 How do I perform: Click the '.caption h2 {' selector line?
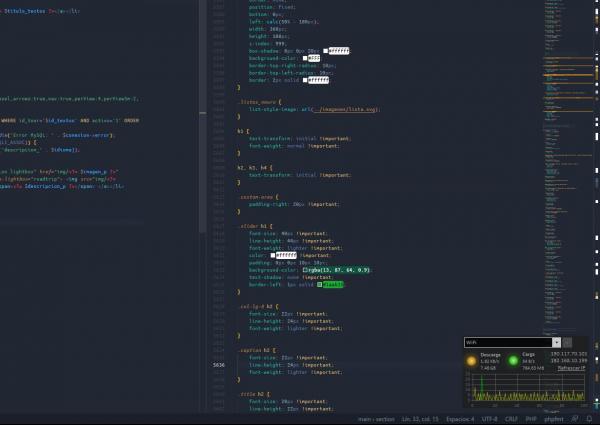point(256,350)
